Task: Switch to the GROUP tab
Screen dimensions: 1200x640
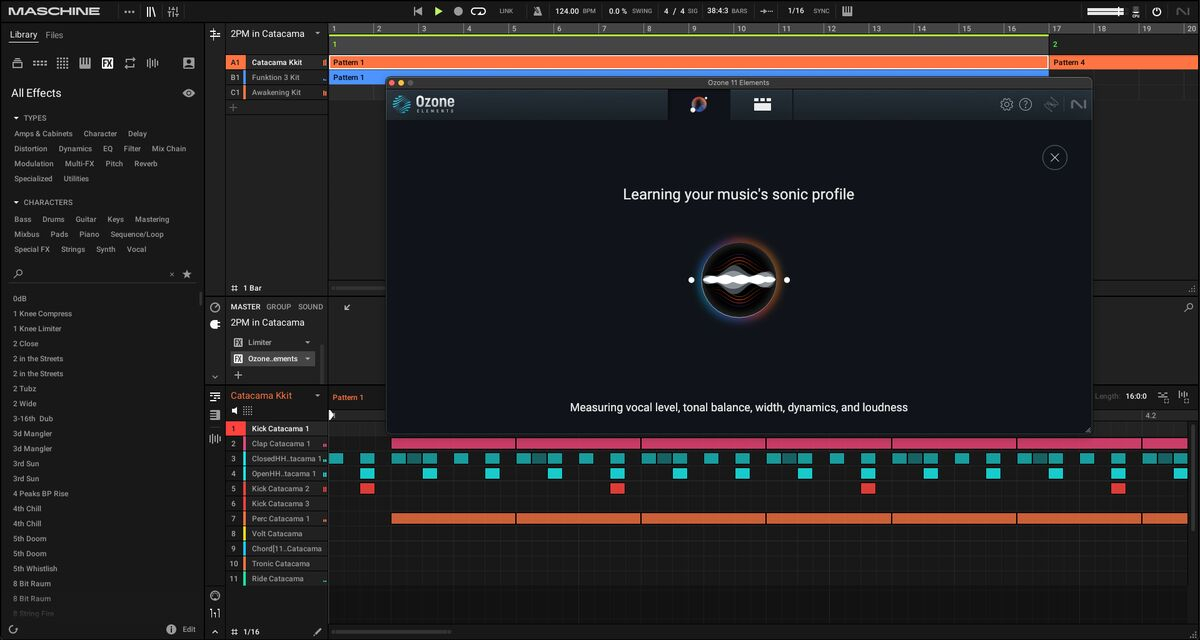Action: (278, 307)
